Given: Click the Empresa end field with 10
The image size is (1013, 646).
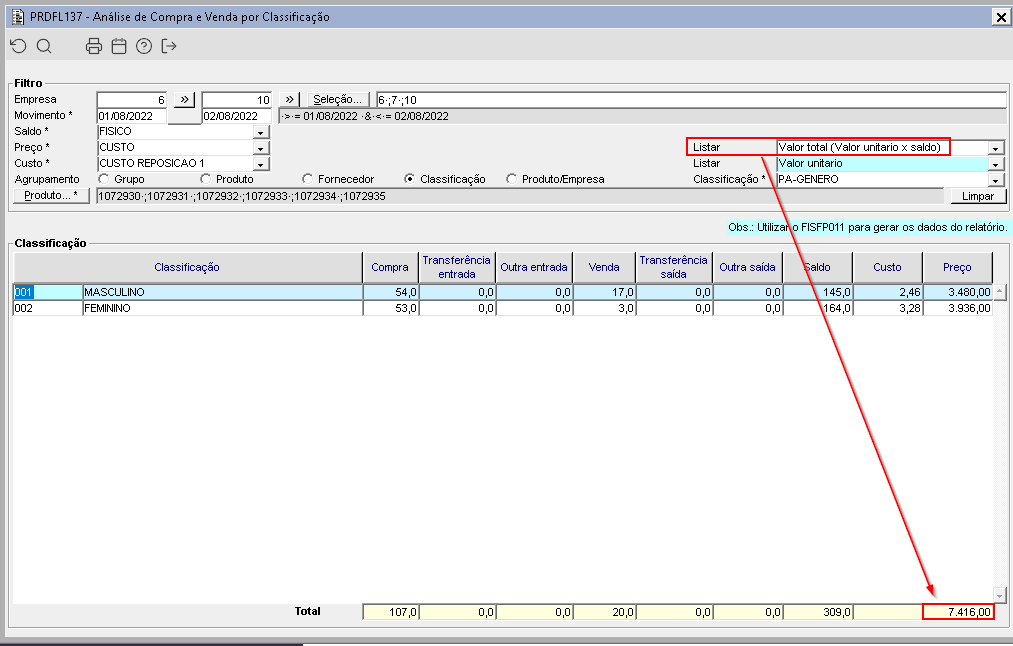Looking at the screenshot, I should 236,99.
